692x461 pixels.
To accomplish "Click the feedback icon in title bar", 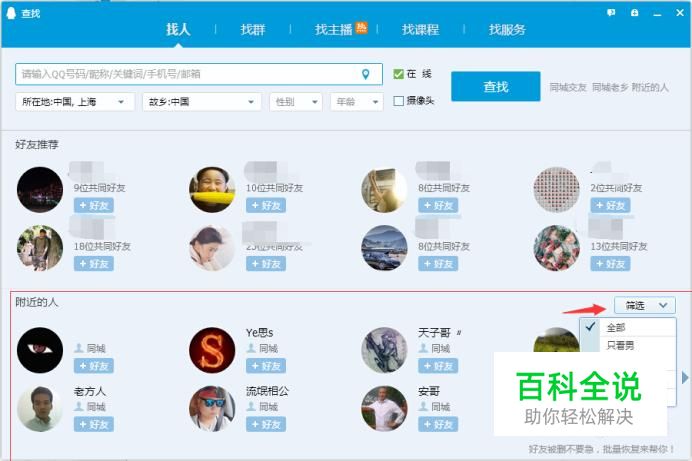I will pos(611,13).
